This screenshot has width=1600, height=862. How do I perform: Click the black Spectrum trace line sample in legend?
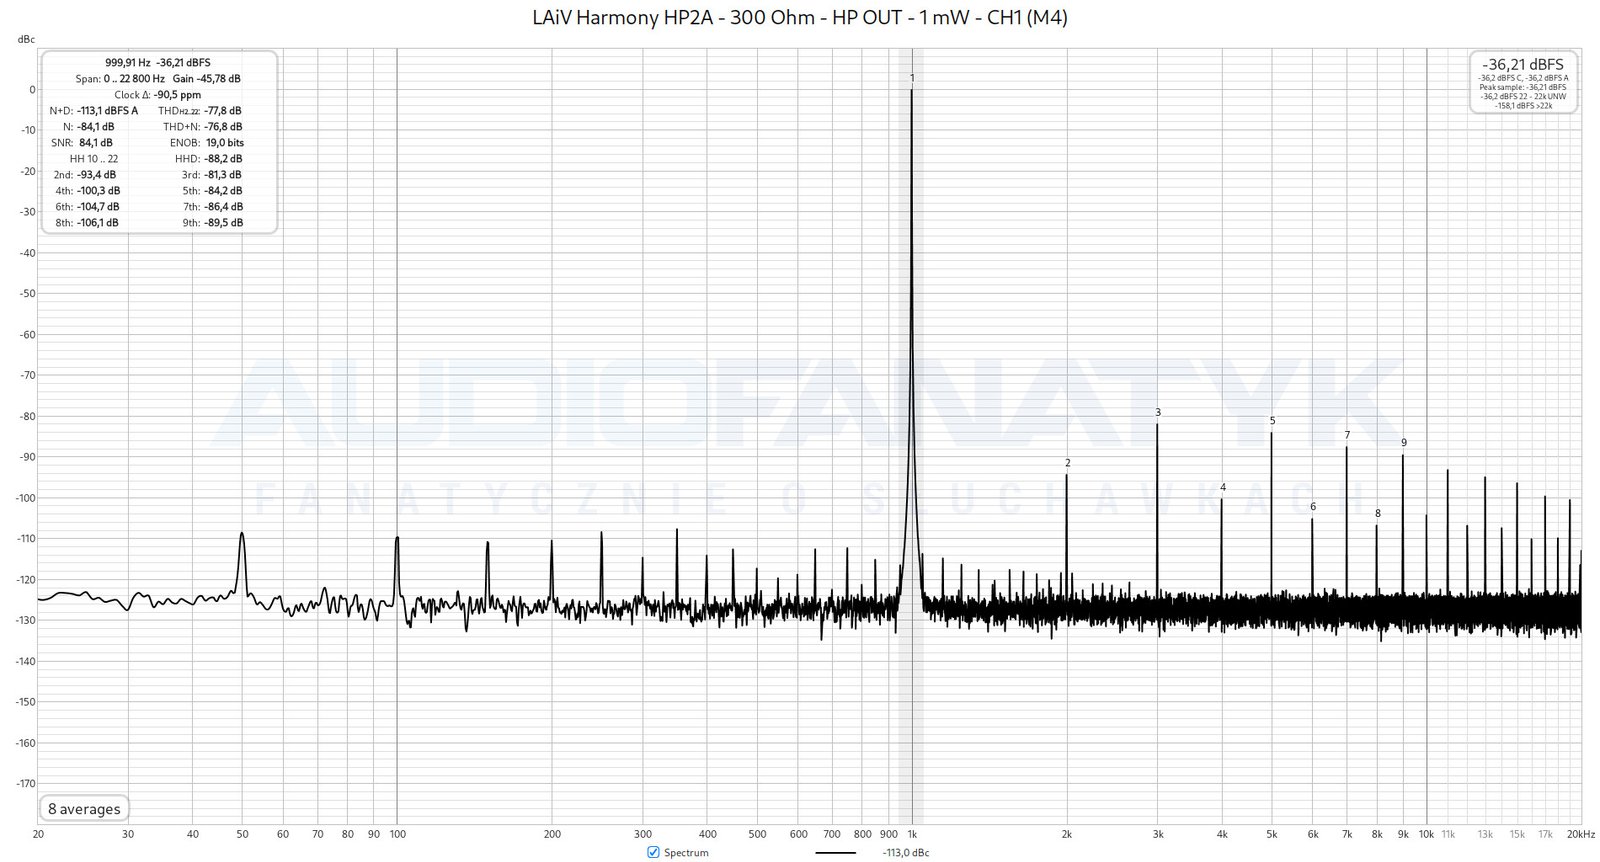pyautogui.click(x=835, y=852)
